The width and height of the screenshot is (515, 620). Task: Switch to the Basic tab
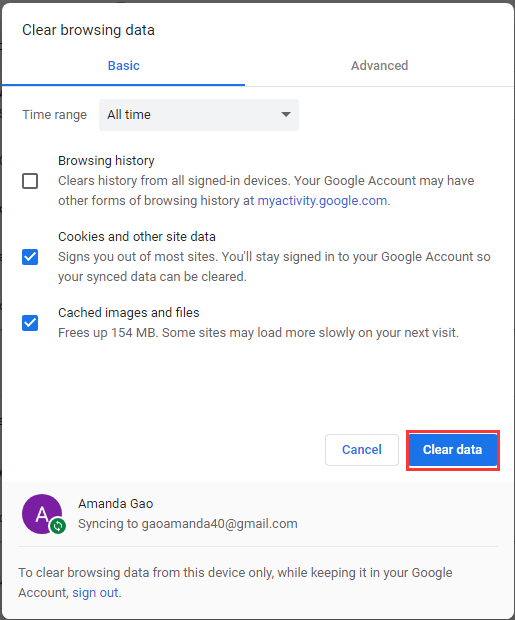123,66
